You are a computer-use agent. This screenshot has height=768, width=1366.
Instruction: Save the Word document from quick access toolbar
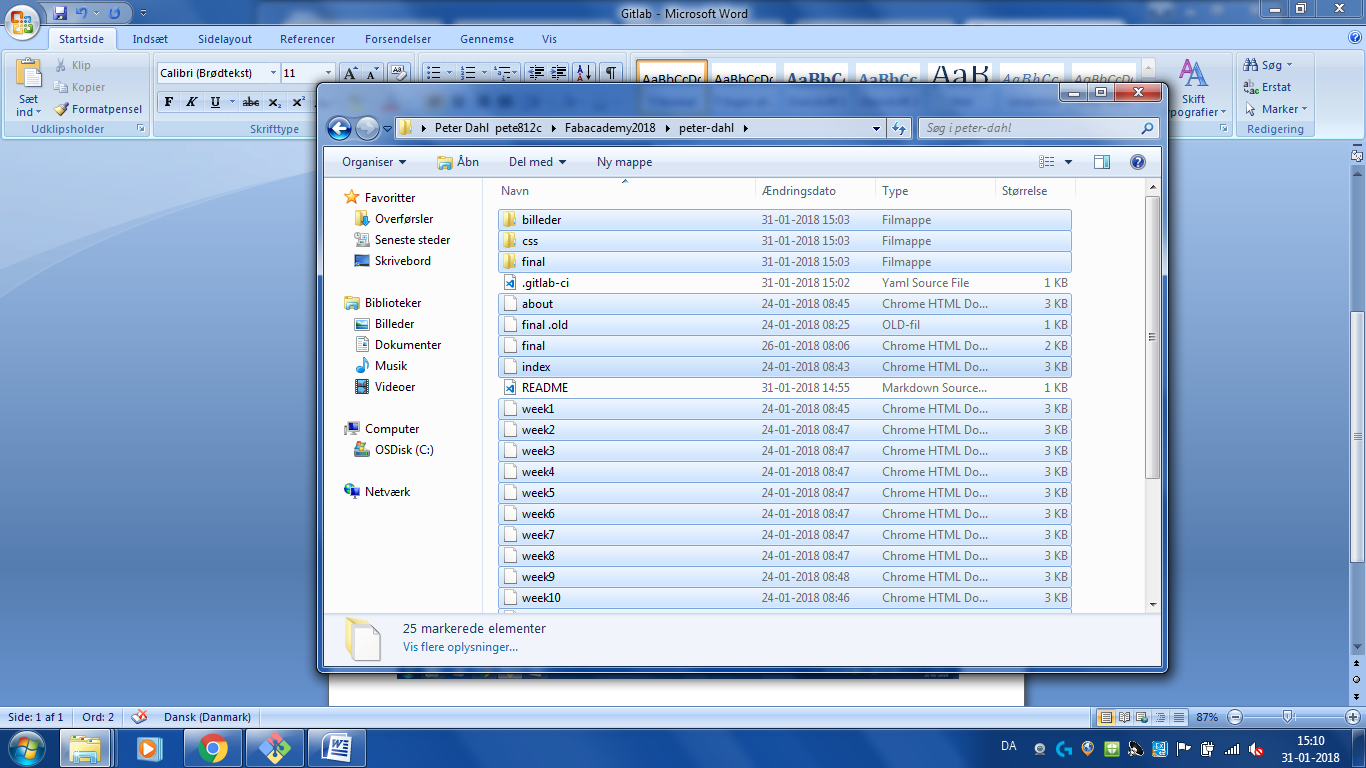click(x=61, y=13)
